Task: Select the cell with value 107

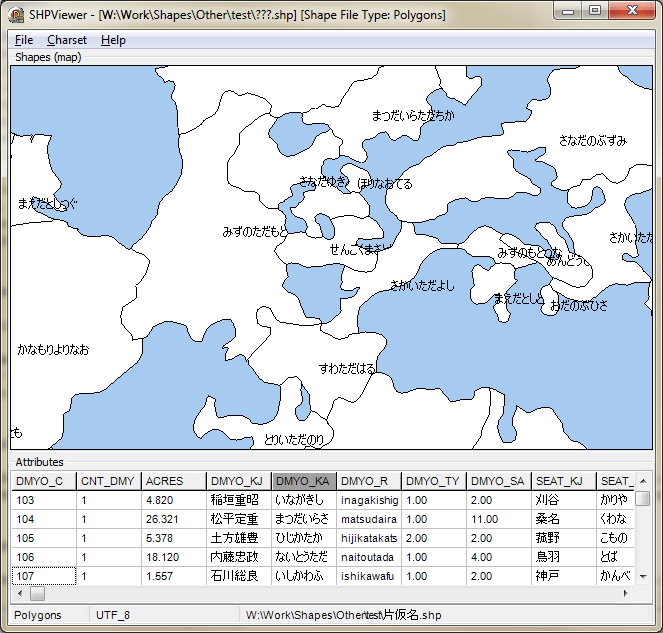Action: [x=44, y=576]
